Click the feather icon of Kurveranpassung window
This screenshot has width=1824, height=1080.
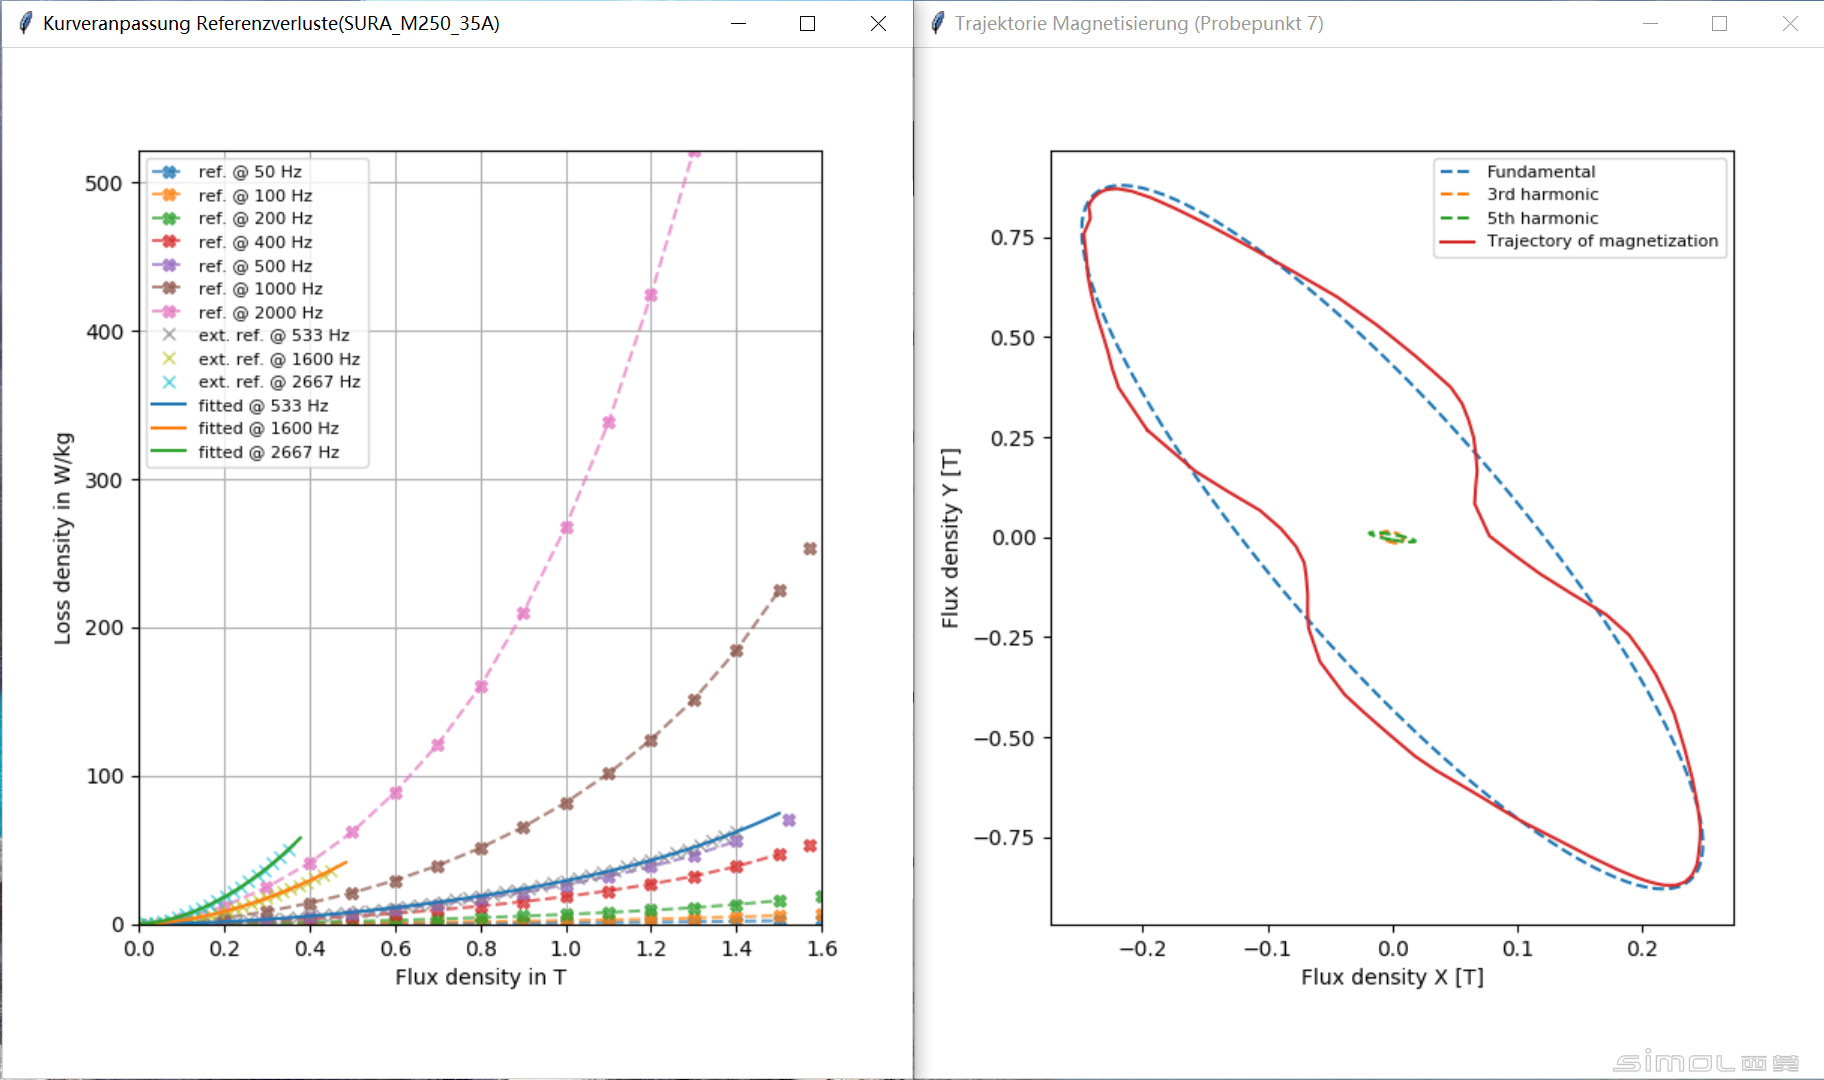pos(26,23)
